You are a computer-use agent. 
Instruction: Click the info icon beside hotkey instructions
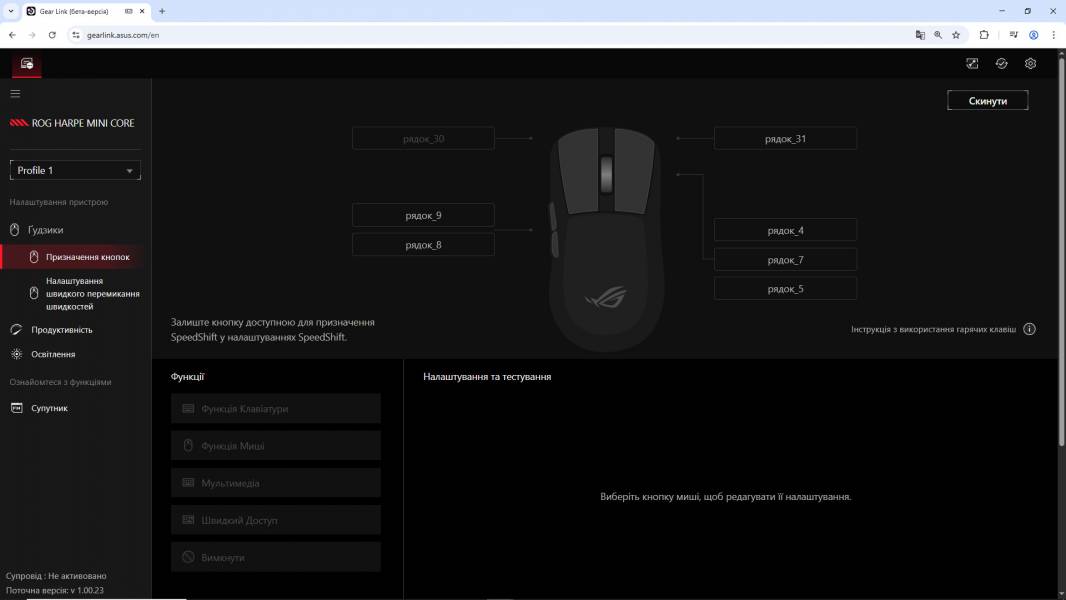[x=1029, y=328]
